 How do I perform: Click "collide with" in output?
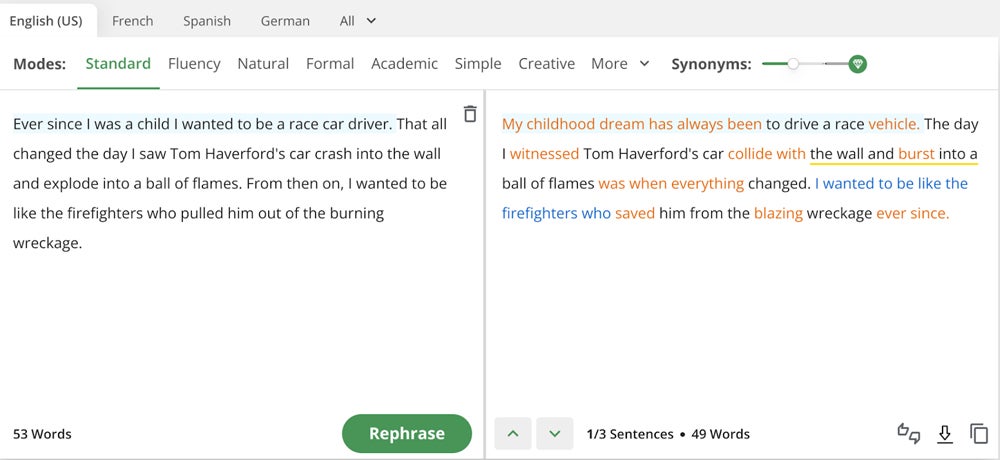click(767, 154)
